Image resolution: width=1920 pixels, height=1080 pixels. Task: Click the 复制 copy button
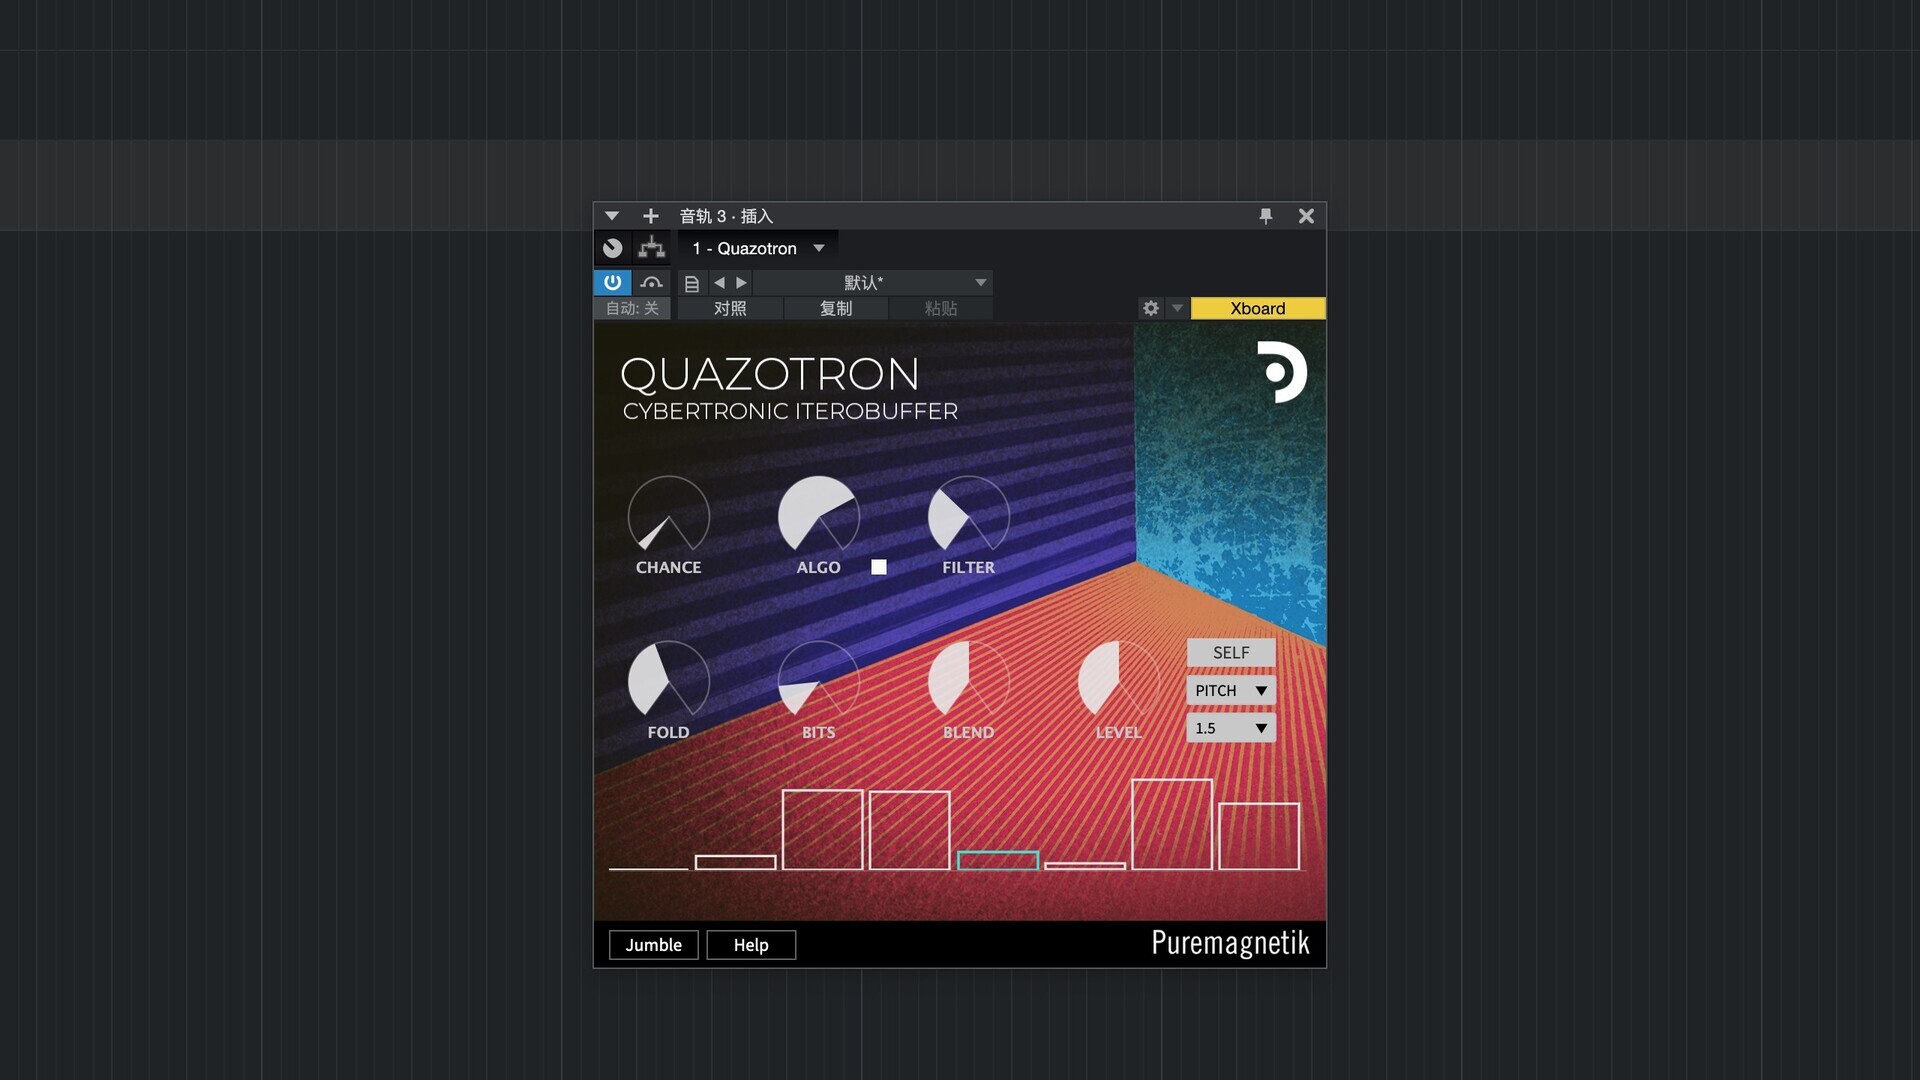[836, 308]
